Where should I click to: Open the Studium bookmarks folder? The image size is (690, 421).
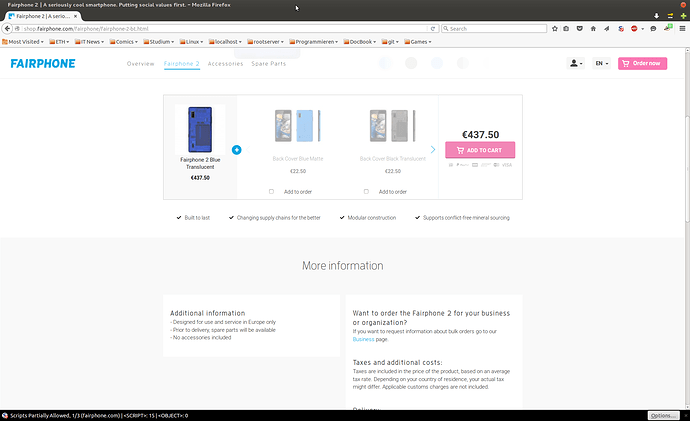(158, 42)
